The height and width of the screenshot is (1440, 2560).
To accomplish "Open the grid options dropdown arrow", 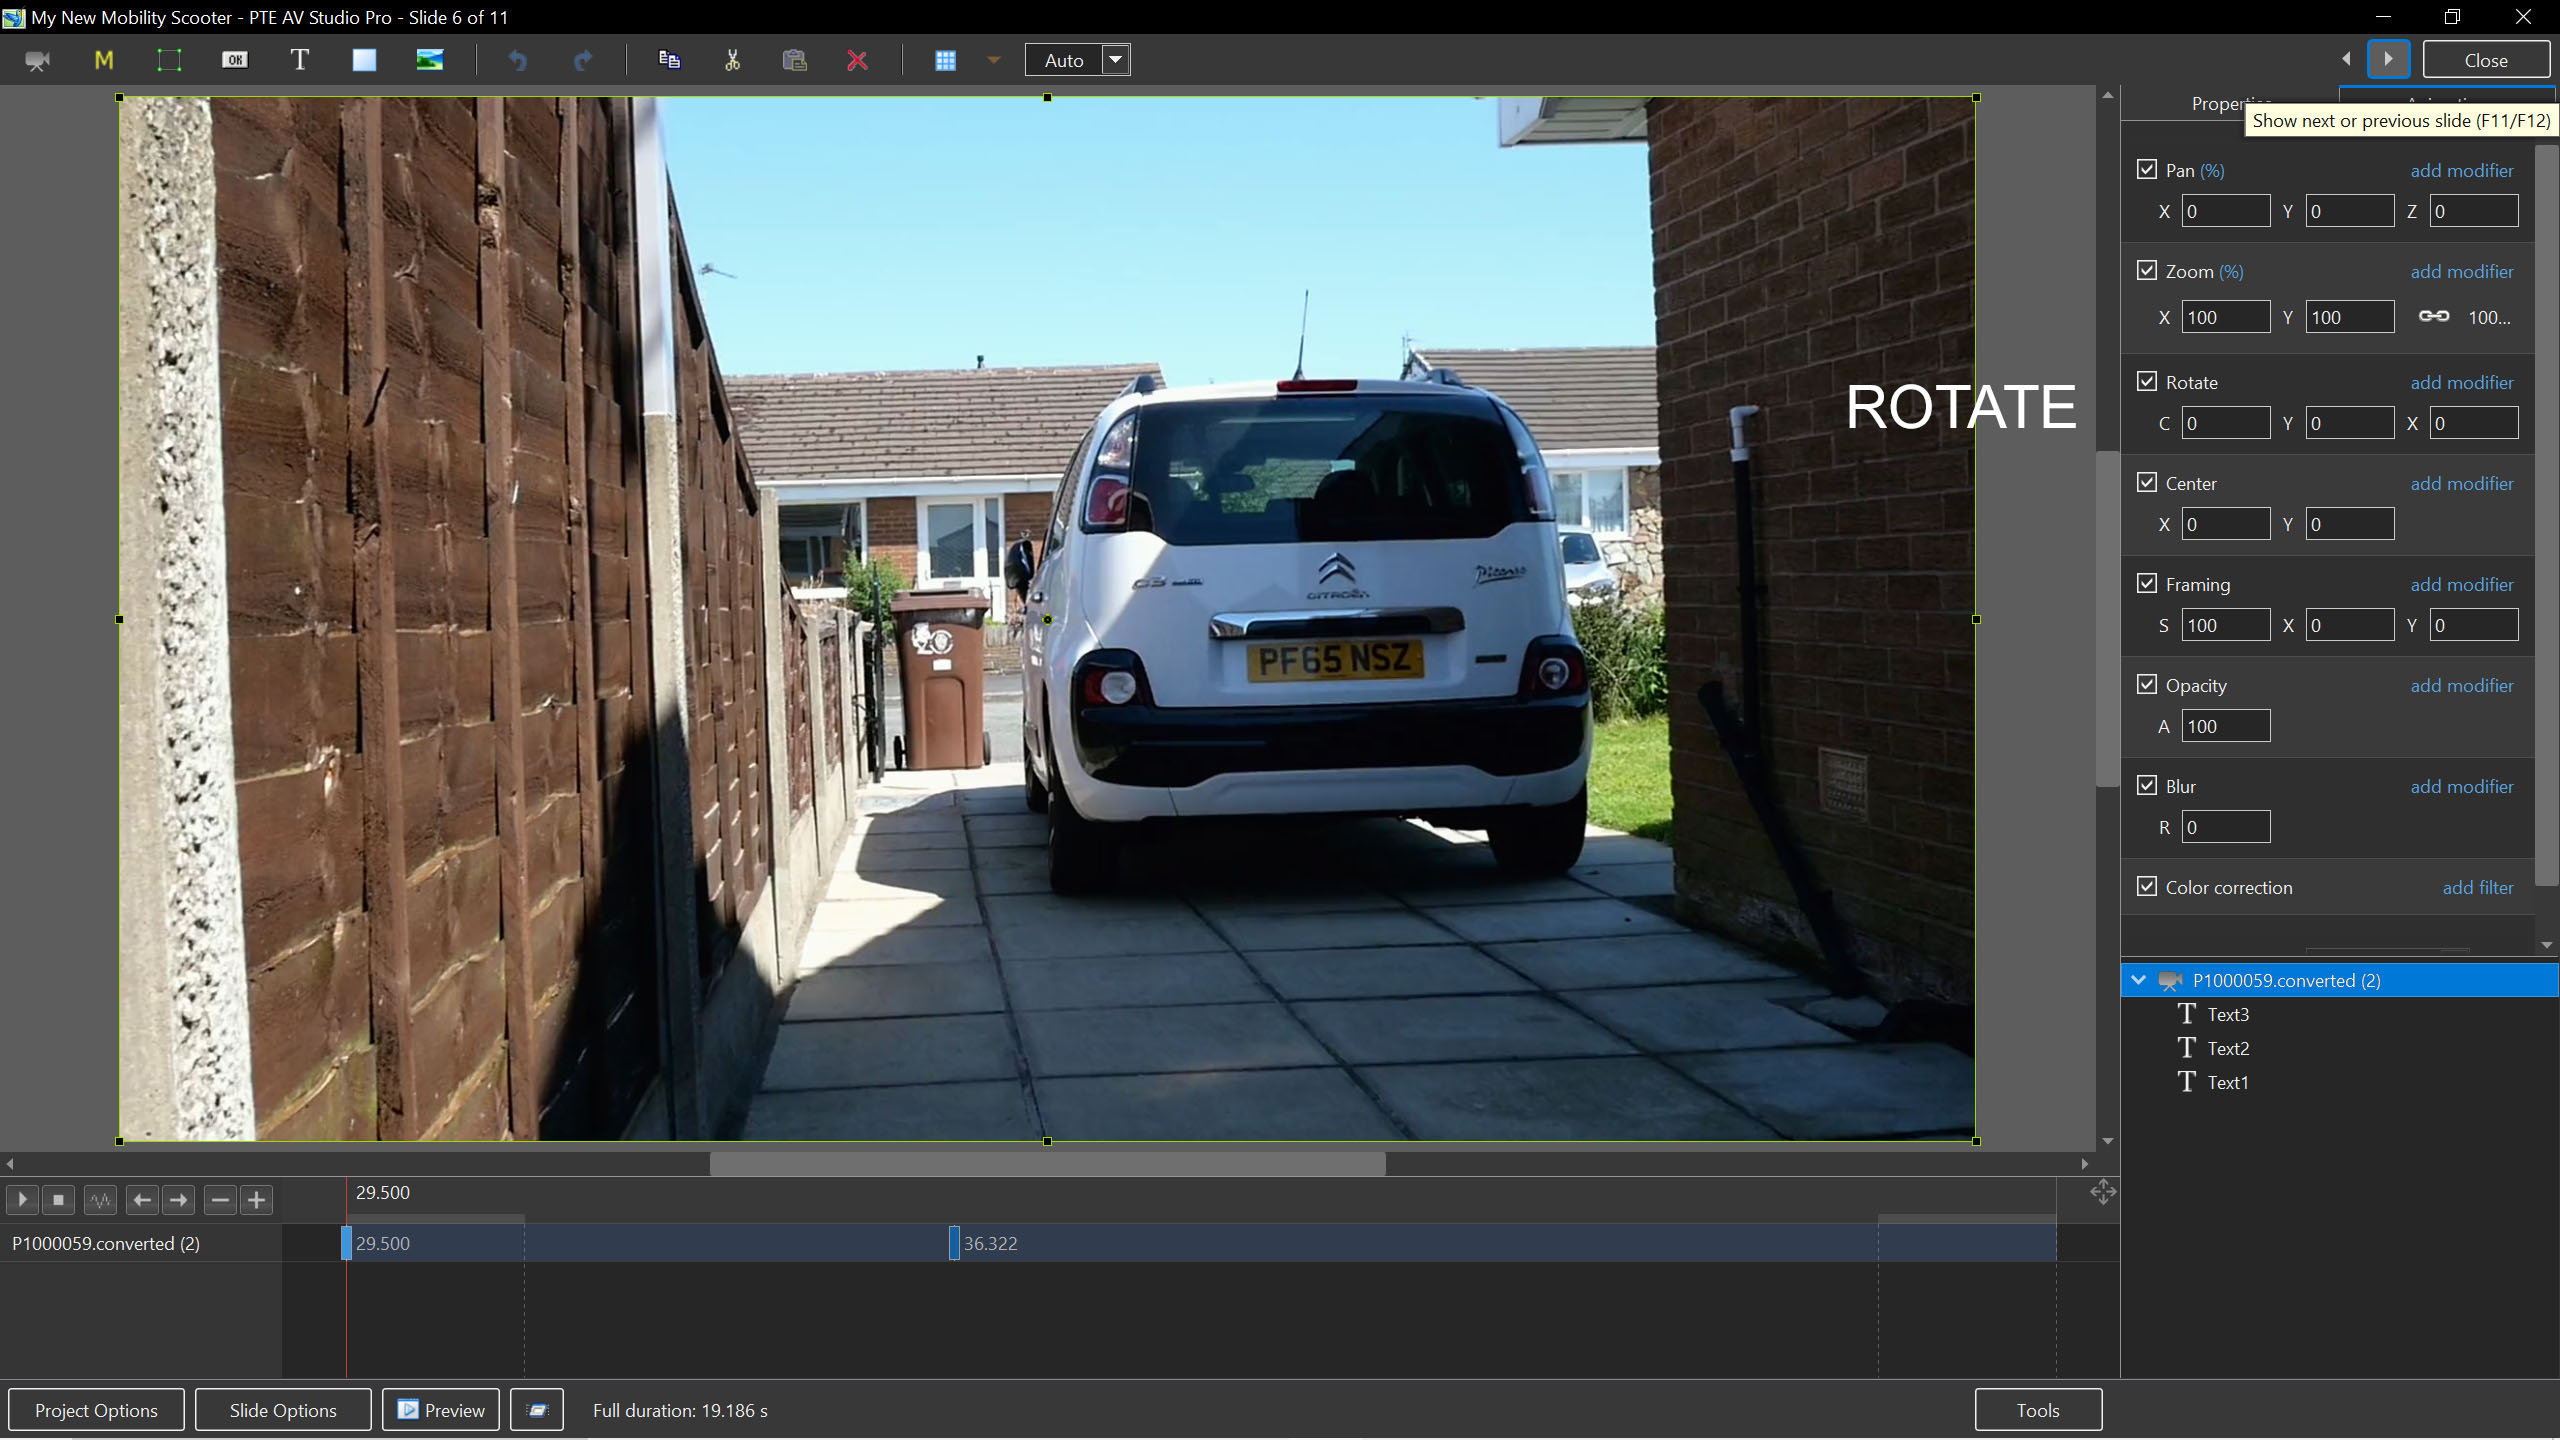I will click(993, 60).
